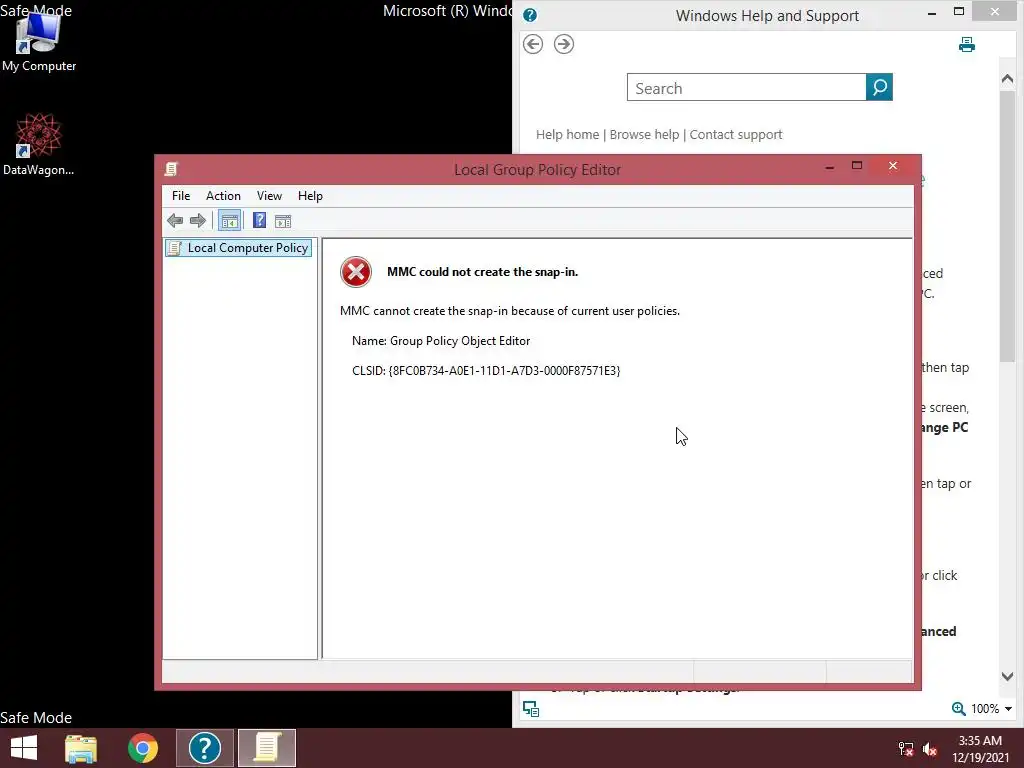This screenshot has height=768, width=1024.
Task: Click the Help window vertical scroll thumb
Action: coord(1007,226)
